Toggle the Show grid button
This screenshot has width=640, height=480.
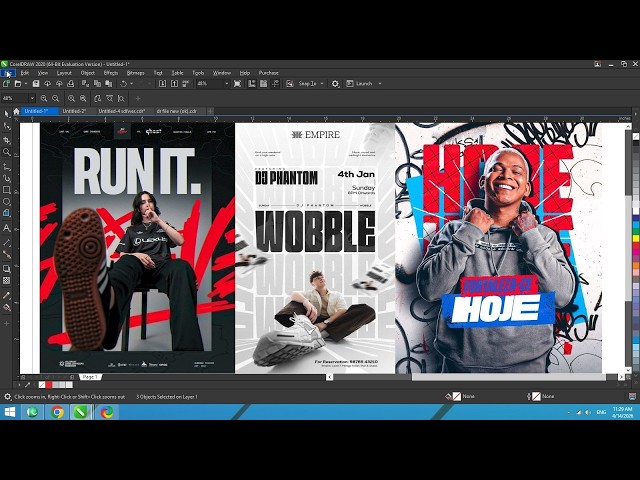click(x=264, y=84)
